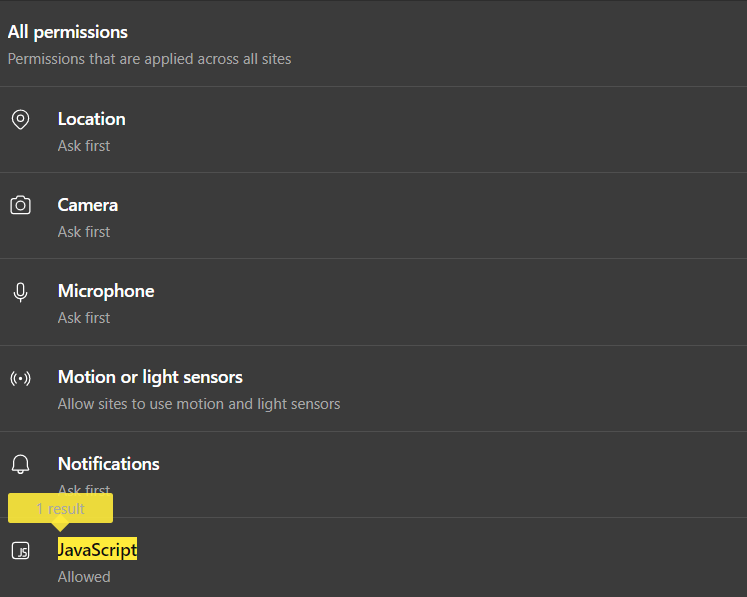The height and width of the screenshot is (597, 747).
Task: Click the JavaScript JS icon
Action: [20, 551]
